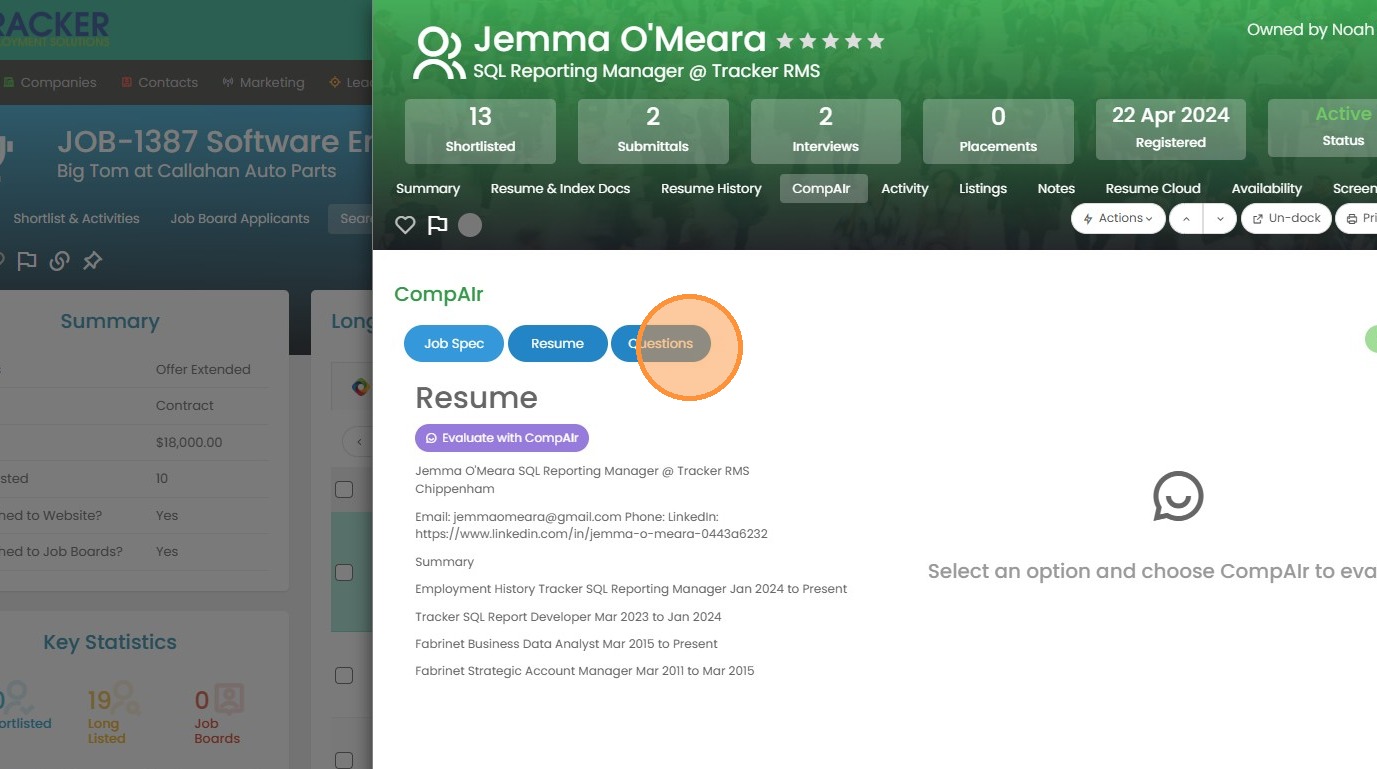
Task: Click the 2 Interviews stat card
Action: [x=826, y=130]
